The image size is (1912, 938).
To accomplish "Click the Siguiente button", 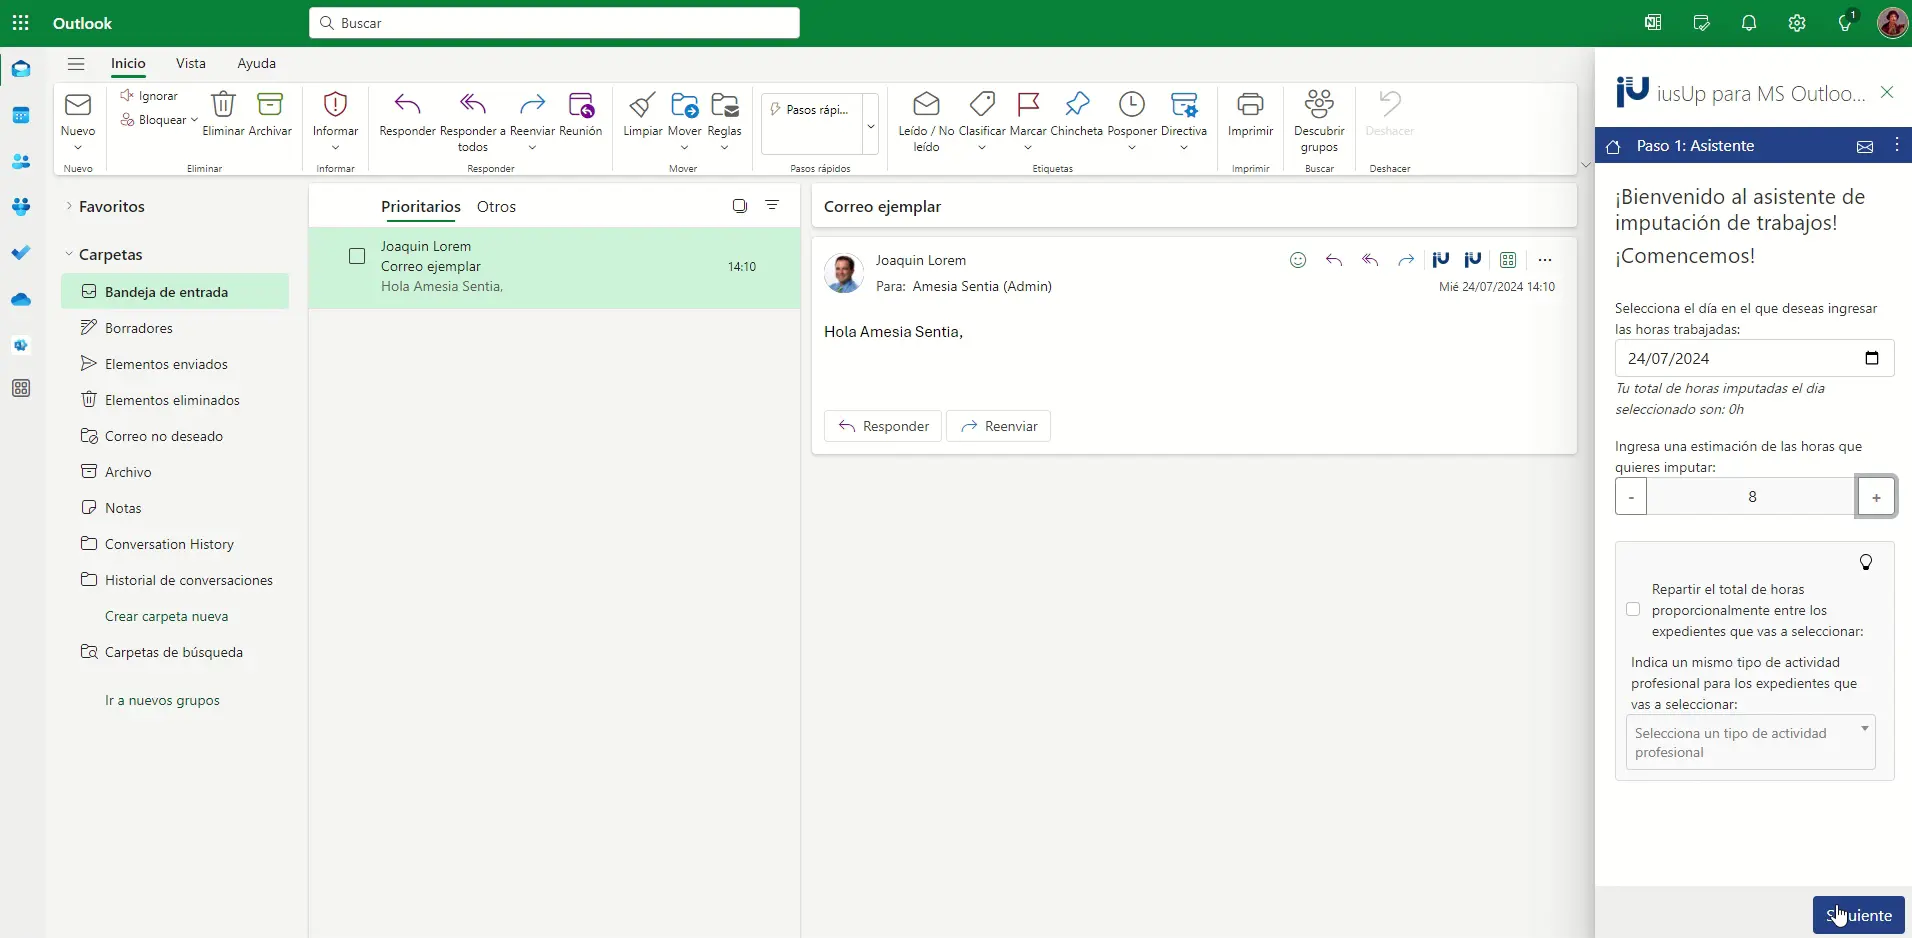I will click(x=1858, y=915).
